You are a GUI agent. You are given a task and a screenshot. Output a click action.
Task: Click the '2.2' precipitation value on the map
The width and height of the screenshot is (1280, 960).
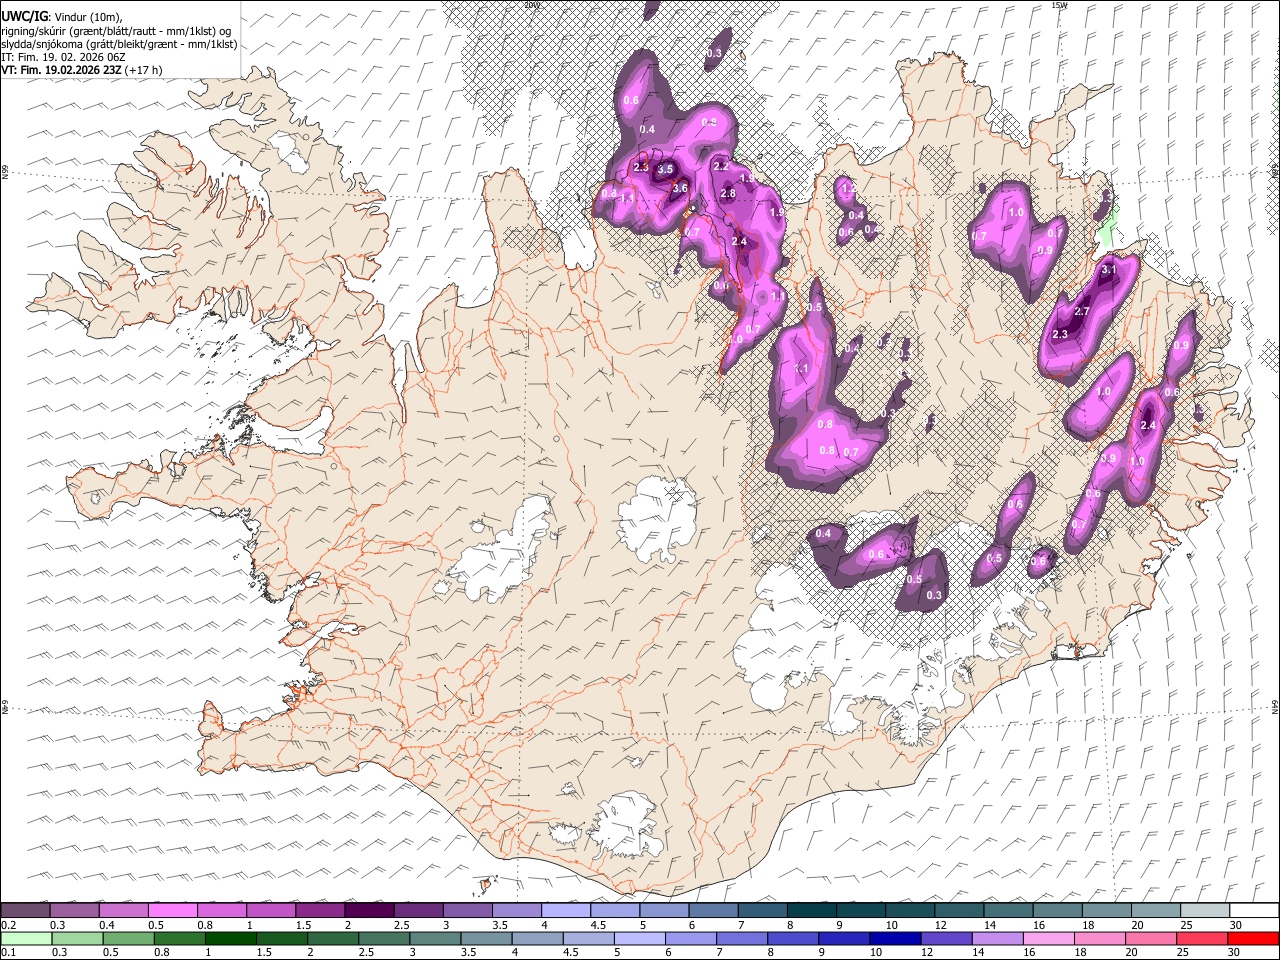pyautogui.click(x=721, y=167)
